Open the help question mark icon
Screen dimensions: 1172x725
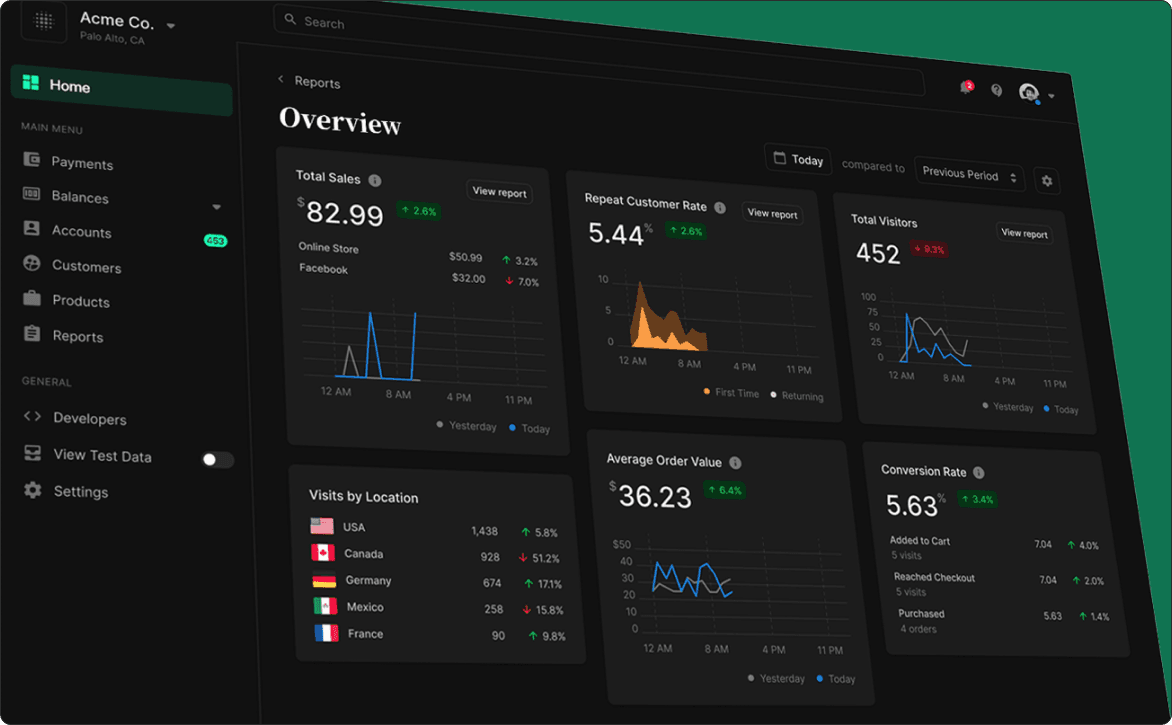pos(996,91)
